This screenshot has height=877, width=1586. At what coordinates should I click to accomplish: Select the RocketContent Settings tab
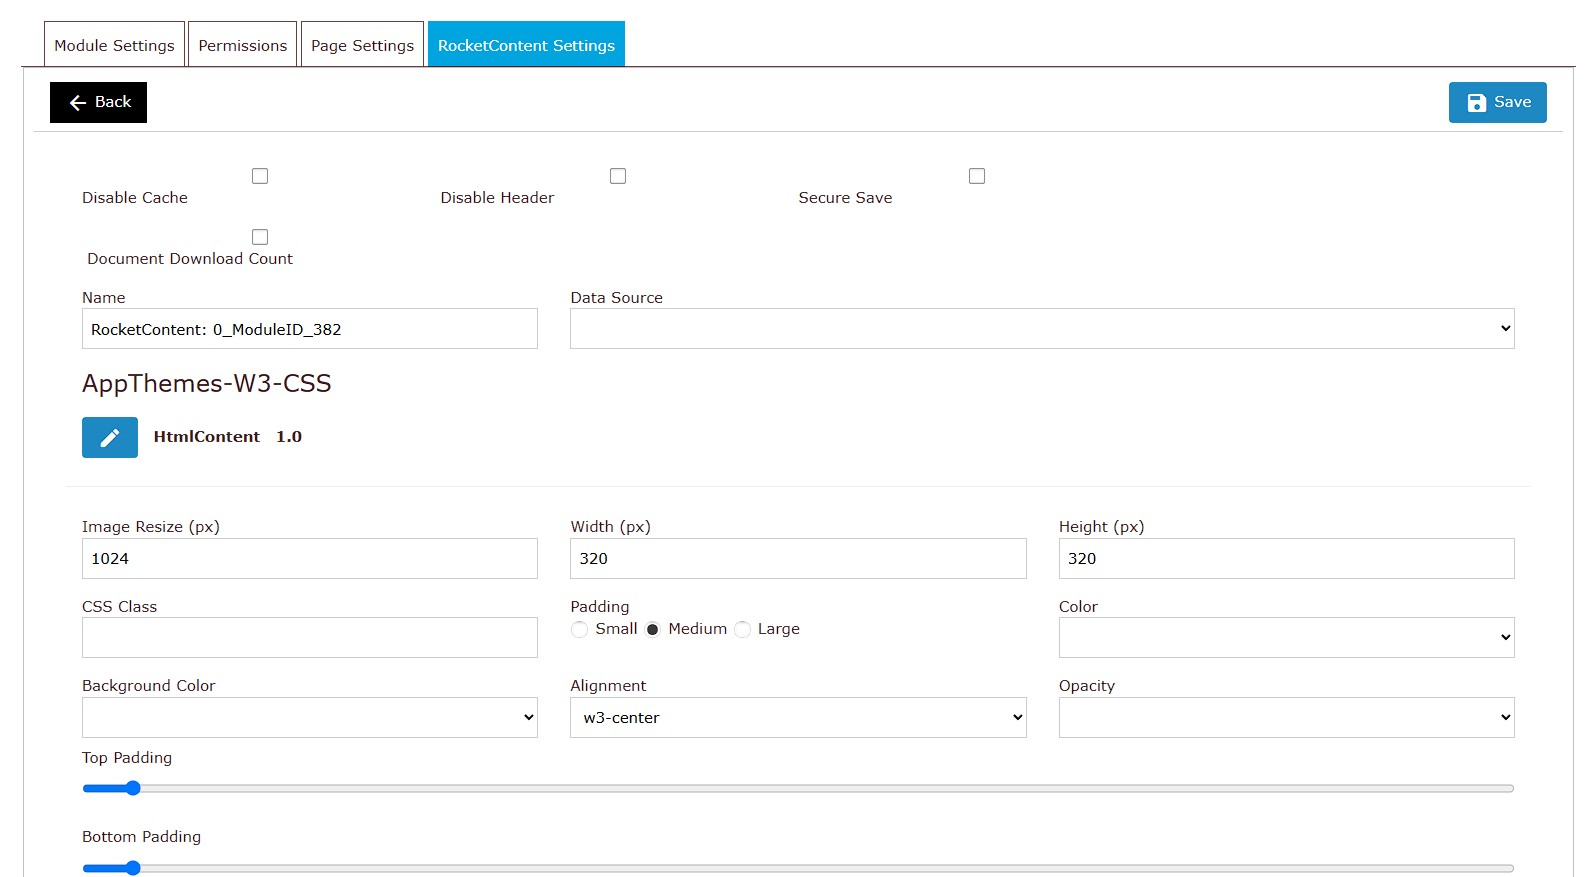click(526, 45)
